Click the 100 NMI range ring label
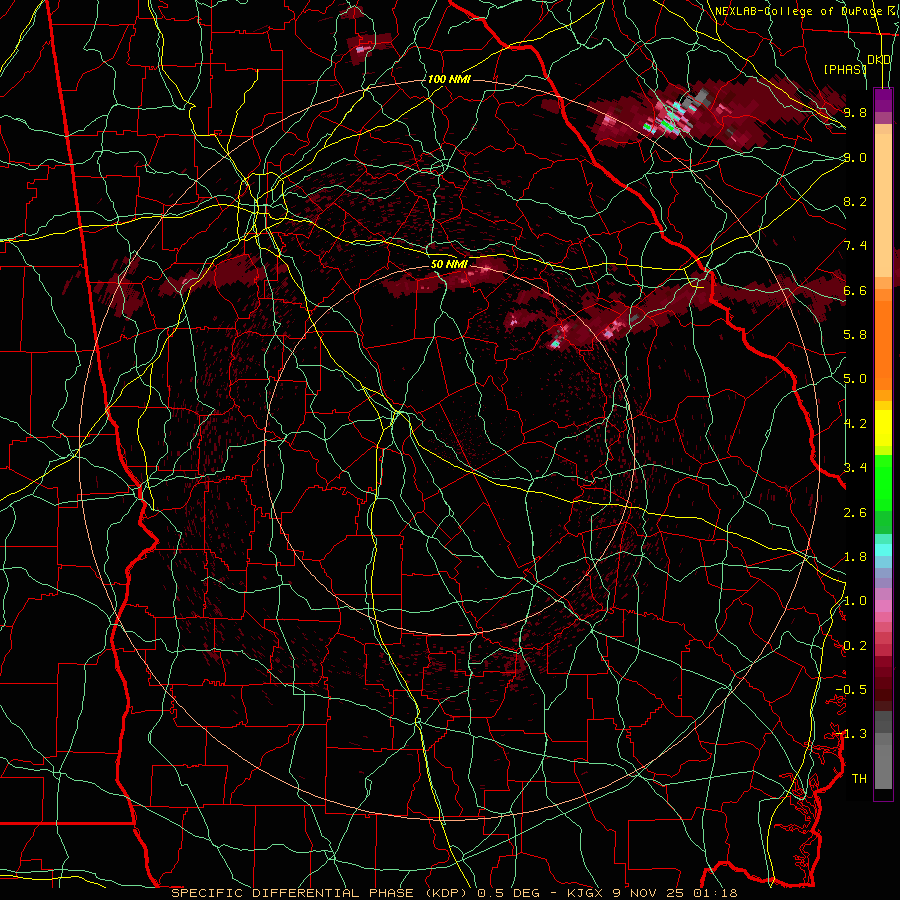This screenshot has height=900, width=900. point(449,79)
